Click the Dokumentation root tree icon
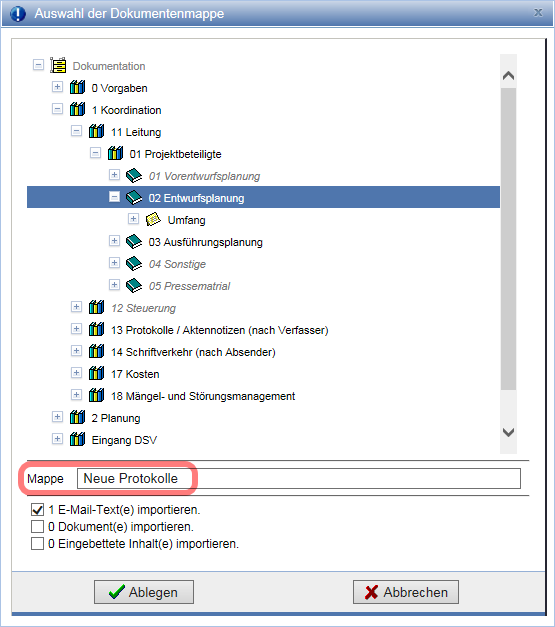Viewport: 555px width, 627px height. [58, 65]
